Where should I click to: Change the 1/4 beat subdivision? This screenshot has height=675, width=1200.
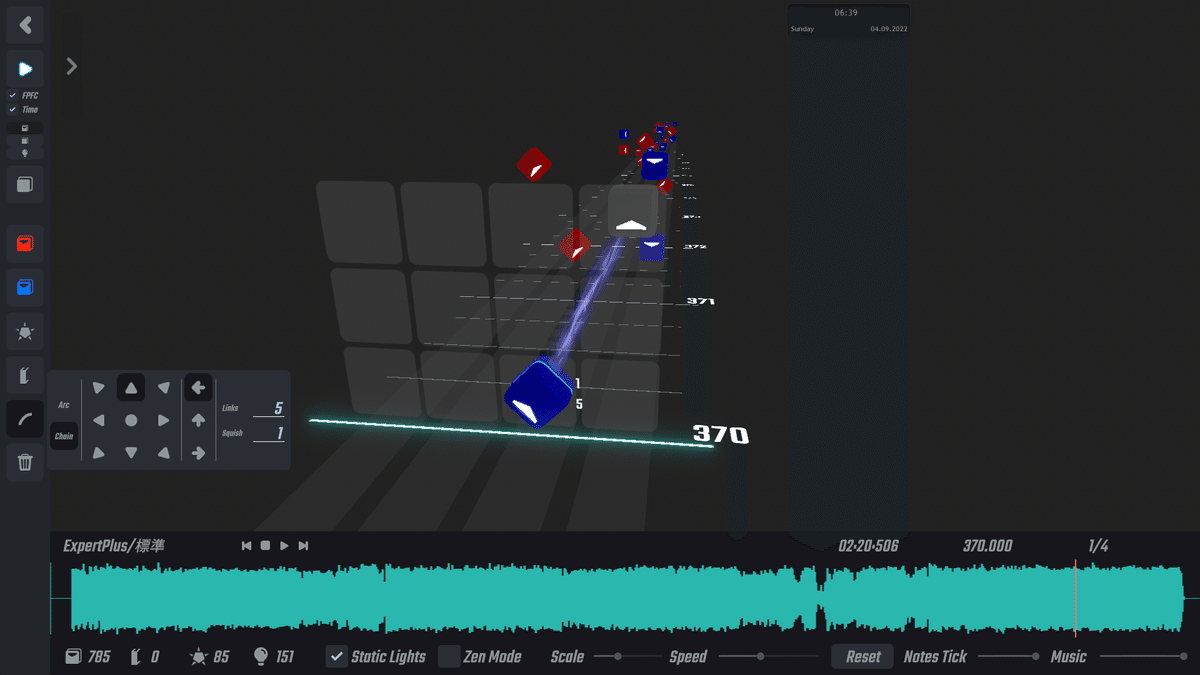coord(1098,546)
